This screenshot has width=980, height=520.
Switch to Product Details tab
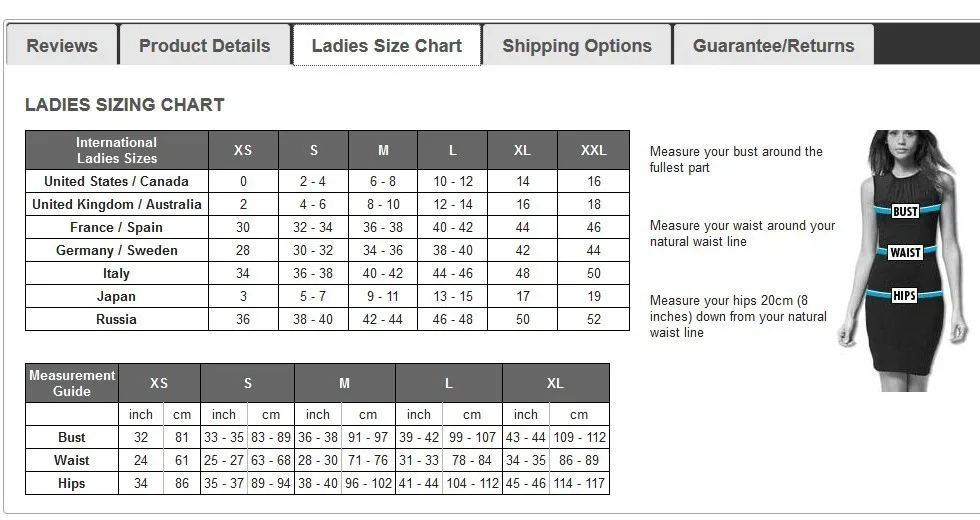coord(204,46)
